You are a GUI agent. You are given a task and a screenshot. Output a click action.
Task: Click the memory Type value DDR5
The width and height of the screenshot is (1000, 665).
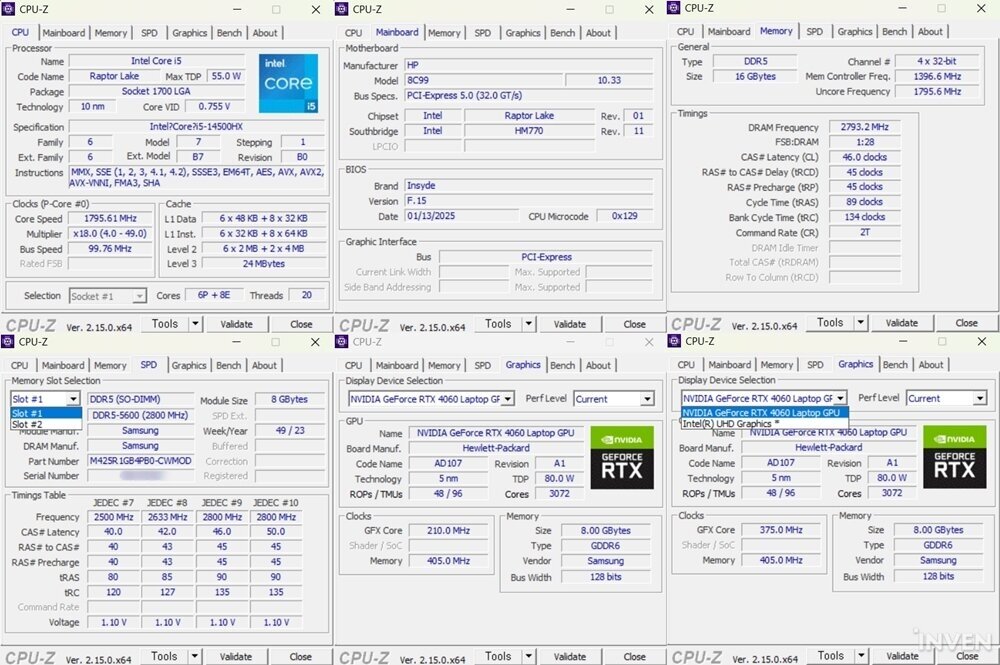756,61
